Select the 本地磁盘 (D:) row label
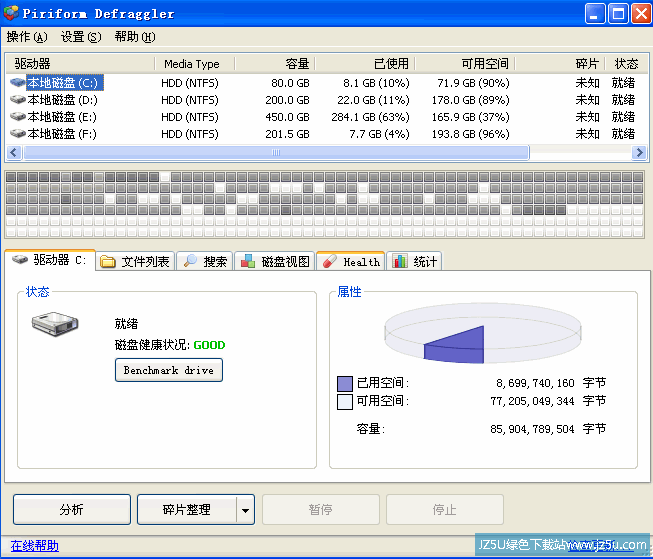The image size is (653, 559). point(62,100)
